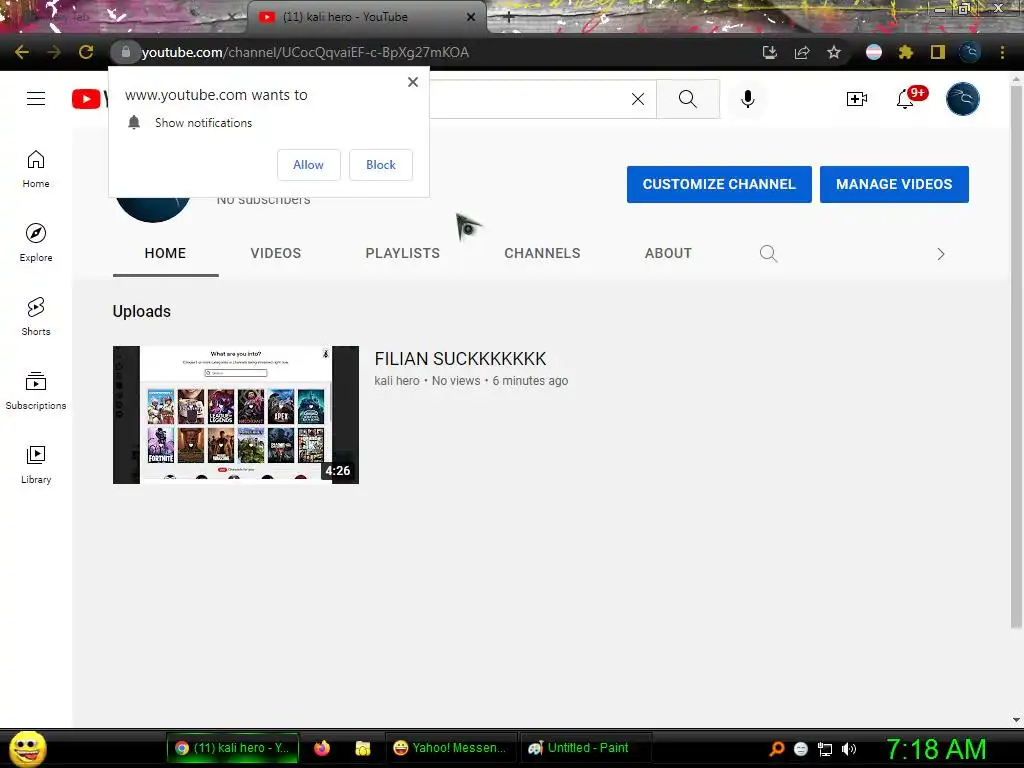
Task: Click the install app icon in address bar
Action: click(x=770, y=52)
